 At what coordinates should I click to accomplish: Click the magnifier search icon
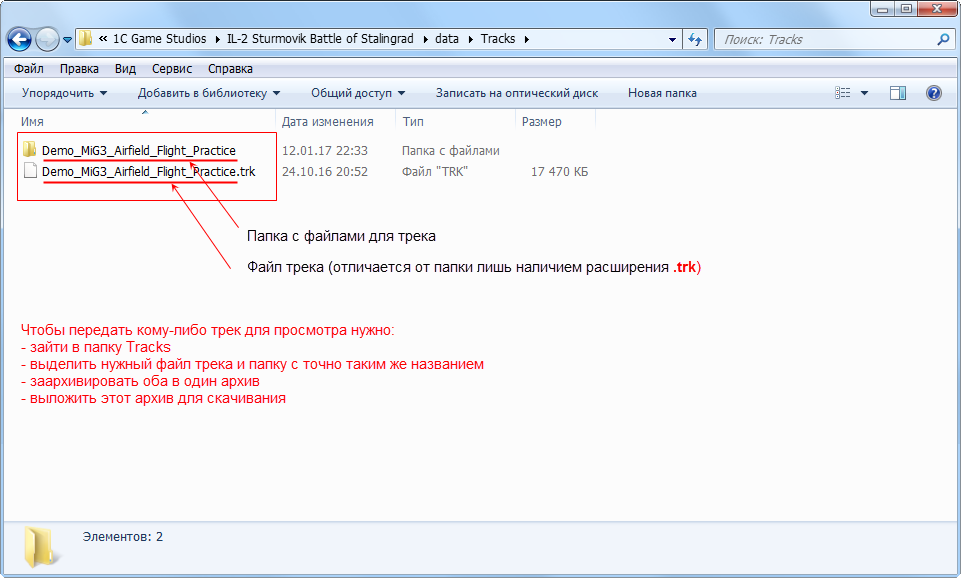click(943, 39)
